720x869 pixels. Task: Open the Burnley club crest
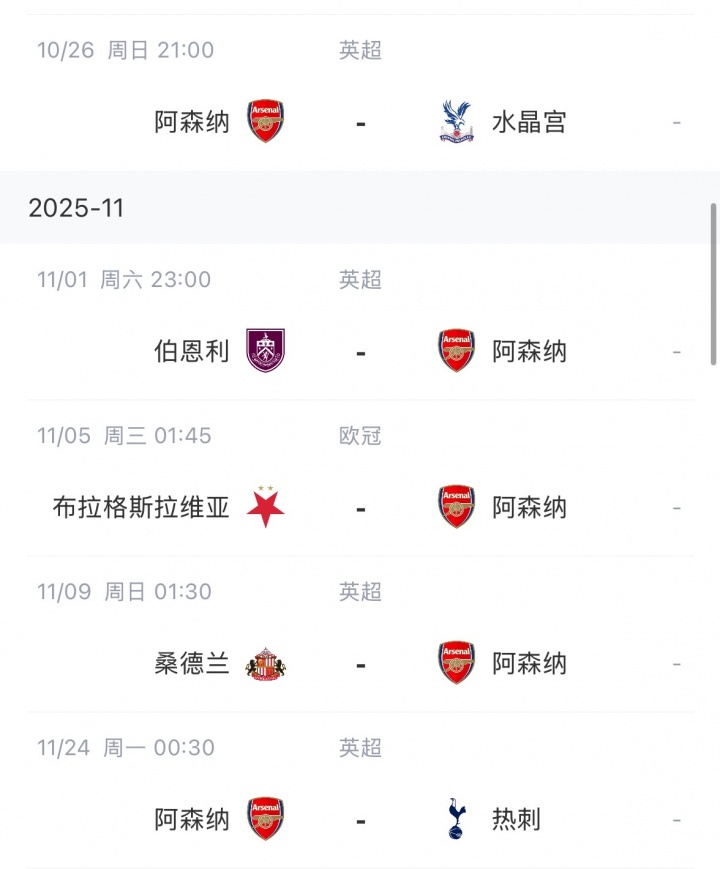265,351
